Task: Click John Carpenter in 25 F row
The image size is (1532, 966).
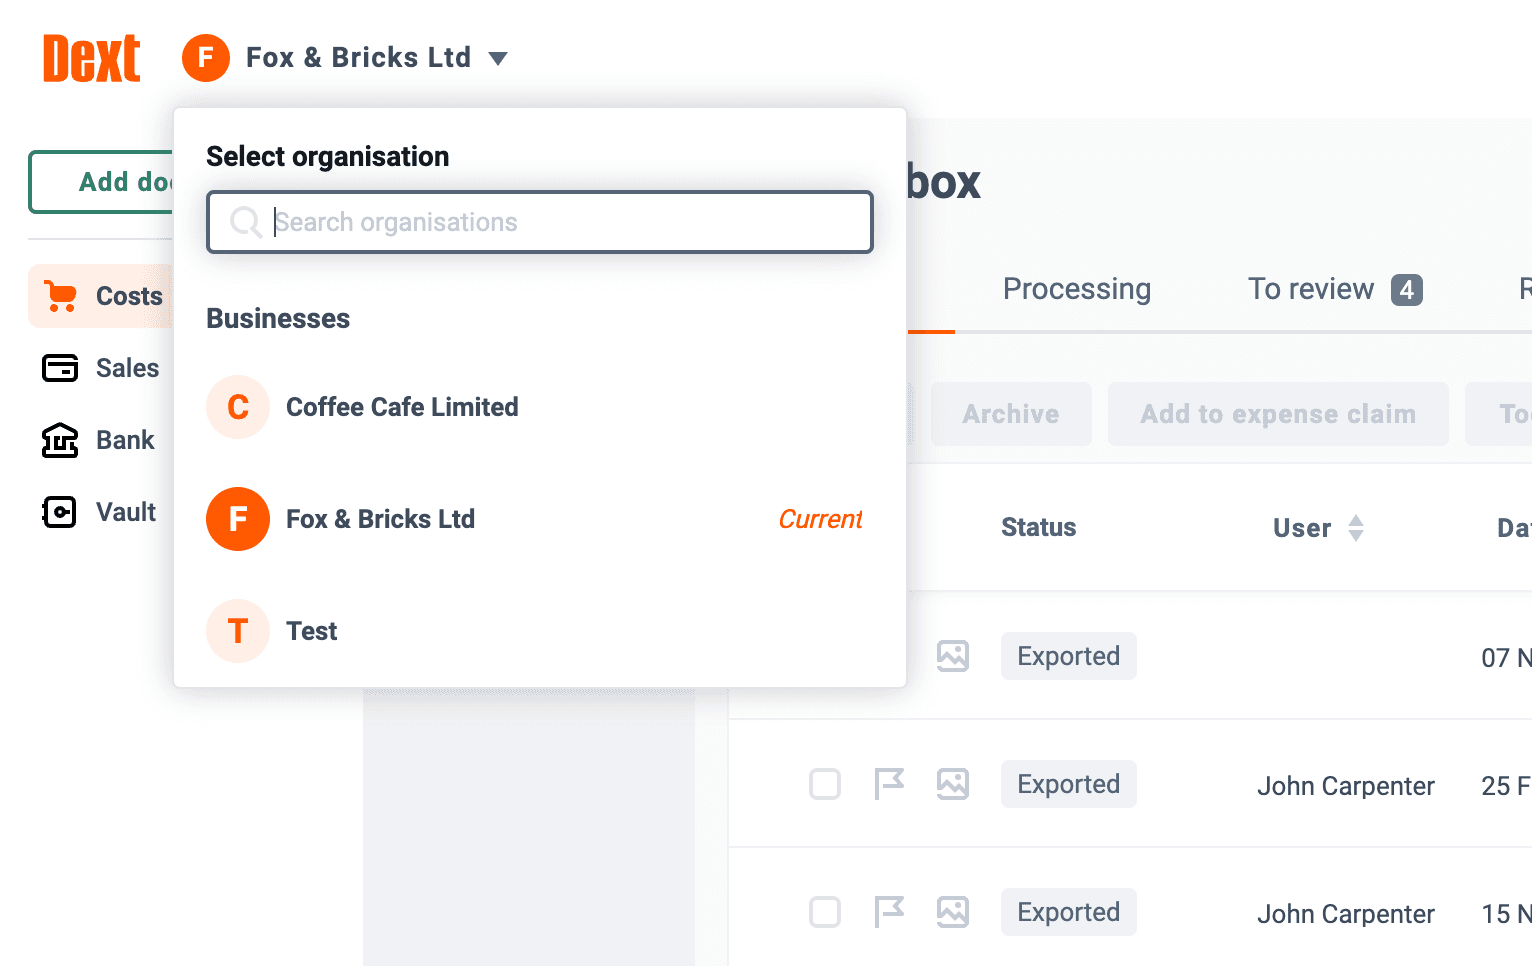Action: click(x=1346, y=786)
